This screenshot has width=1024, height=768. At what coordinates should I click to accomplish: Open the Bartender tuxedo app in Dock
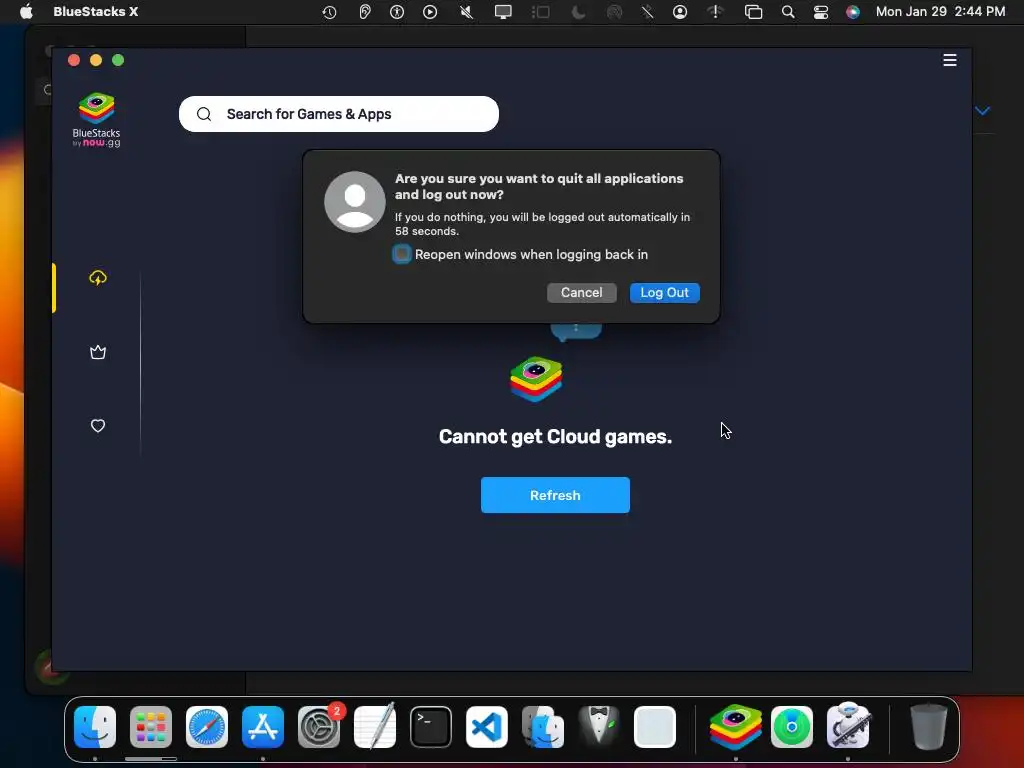coord(599,727)
